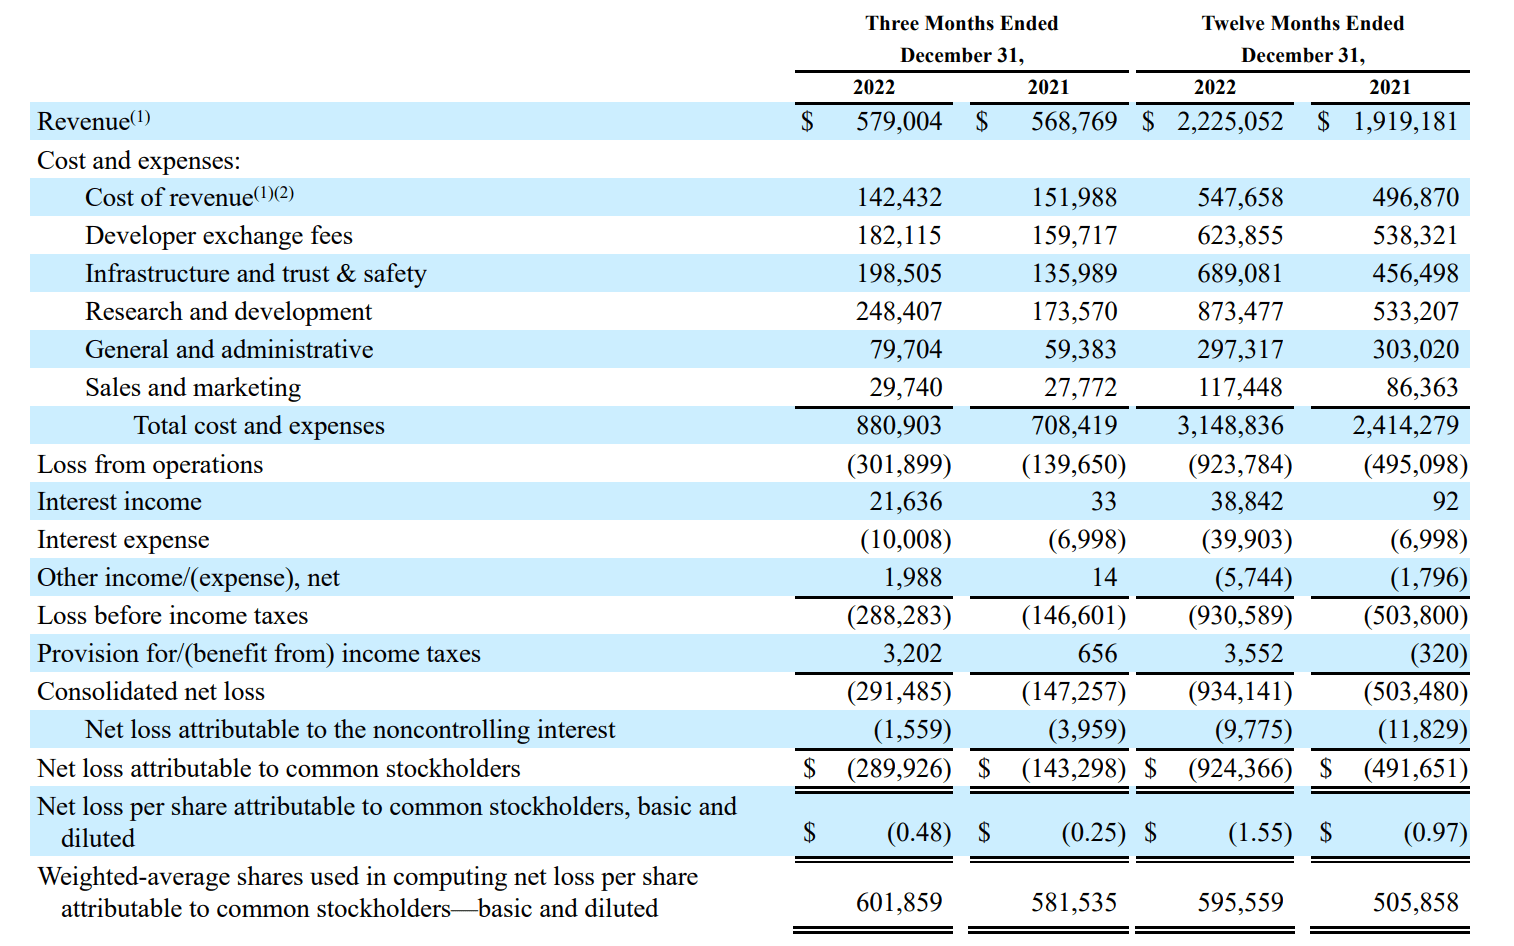Select the value 568,769
Viewport: 1514px width, 946px height.
pos(1074,122)
